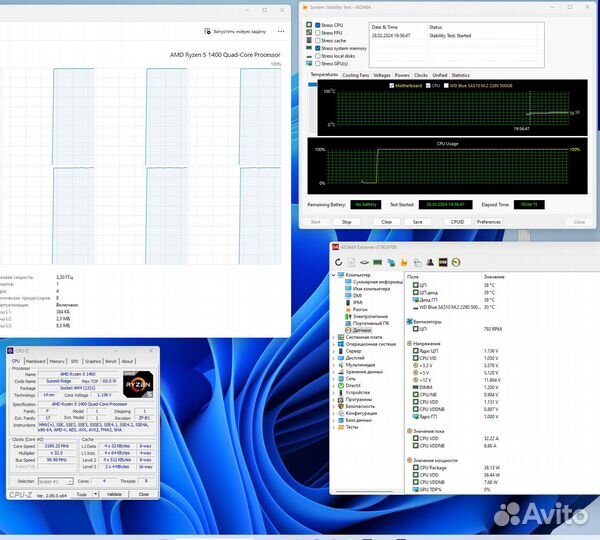Click the green memory module icon in AIDA64 toolbar

pos(378,263)
